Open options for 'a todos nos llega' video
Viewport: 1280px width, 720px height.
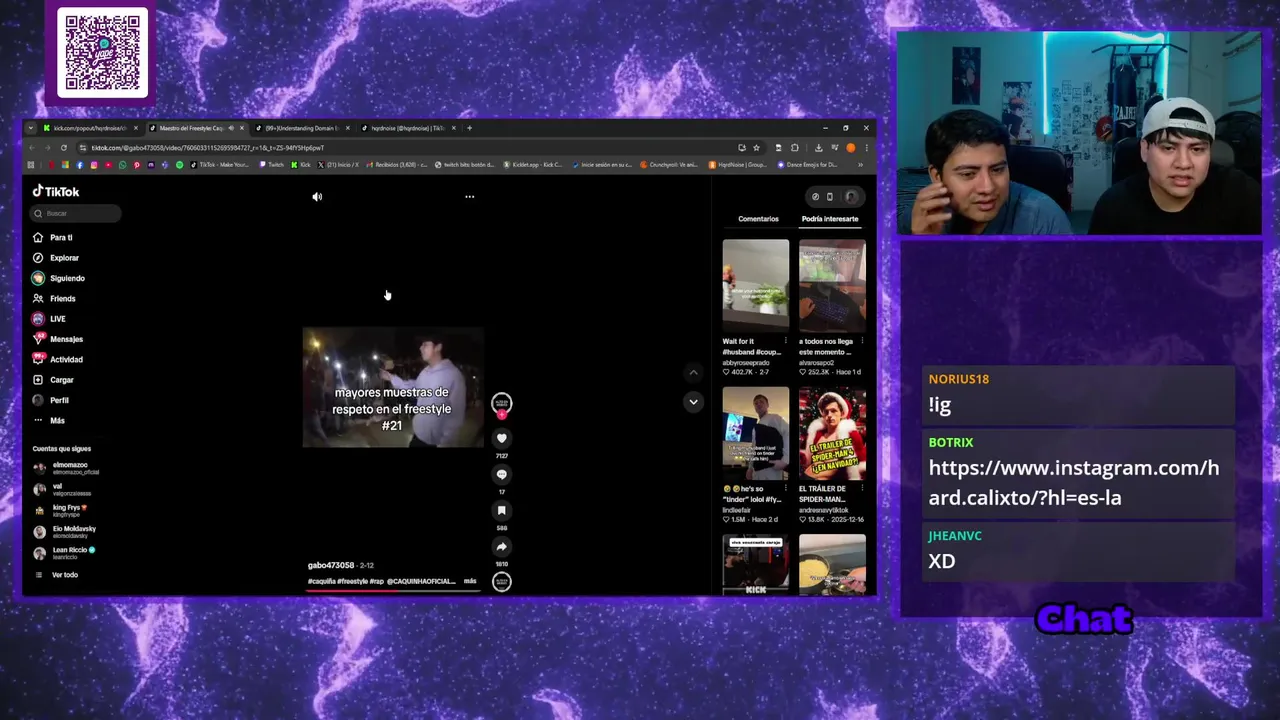tap(862, 341)
